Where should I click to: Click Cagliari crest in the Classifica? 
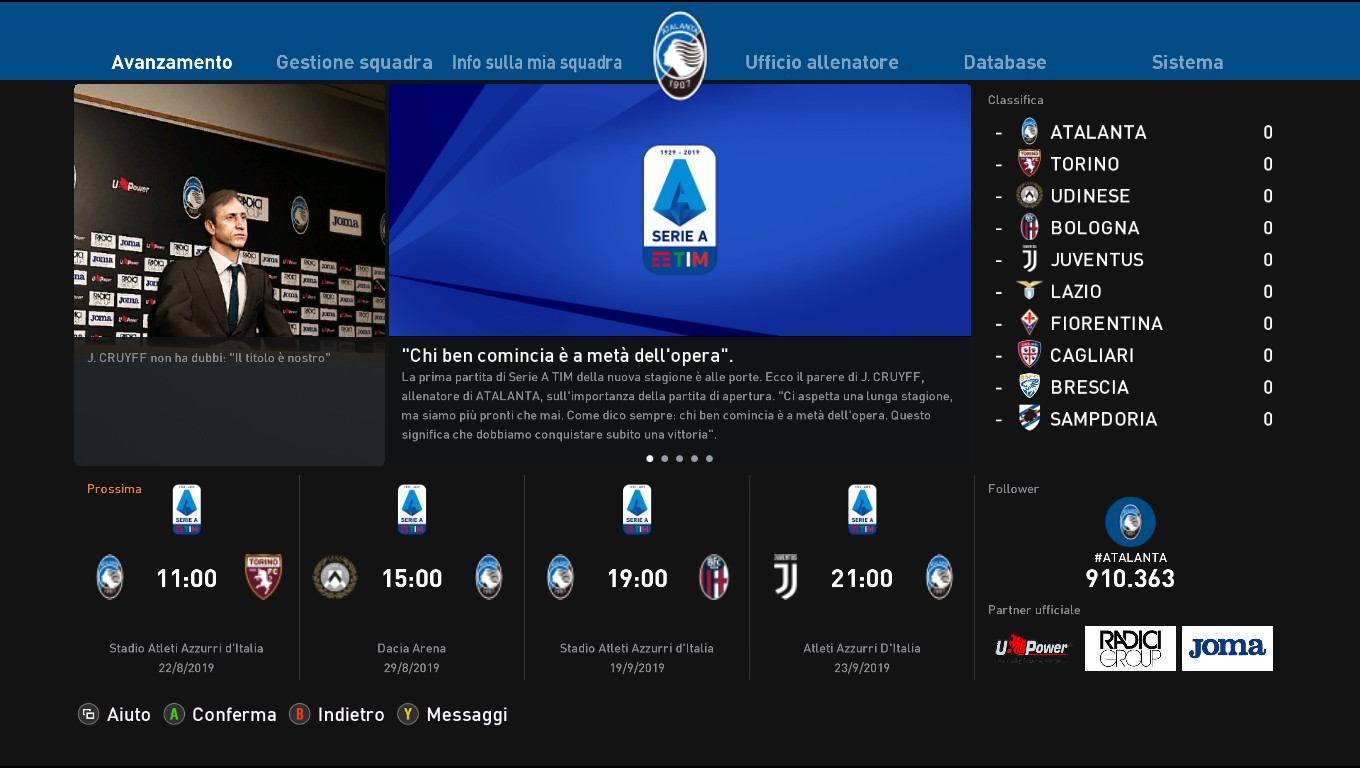1029,355
